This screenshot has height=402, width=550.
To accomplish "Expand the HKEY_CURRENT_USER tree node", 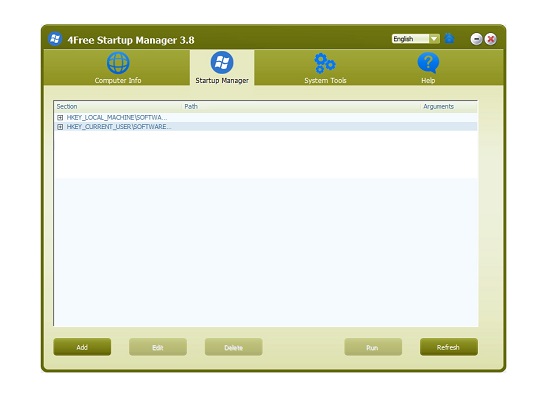I will 60,127.
